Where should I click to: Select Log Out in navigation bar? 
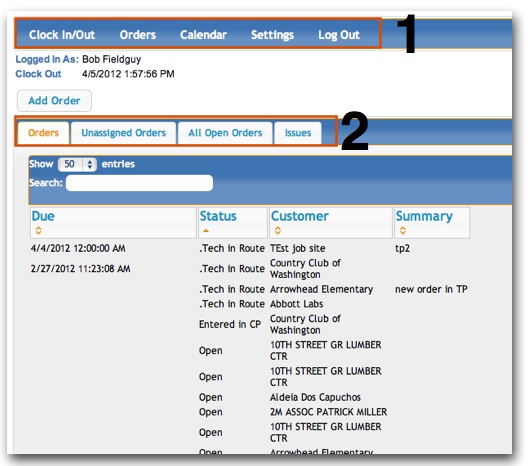pos(339,35)
